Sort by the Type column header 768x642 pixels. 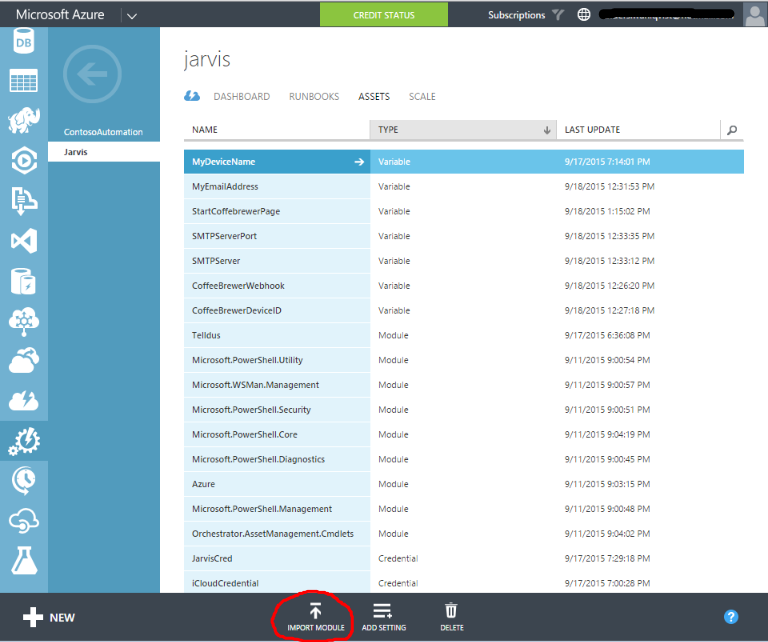[463, 130]
